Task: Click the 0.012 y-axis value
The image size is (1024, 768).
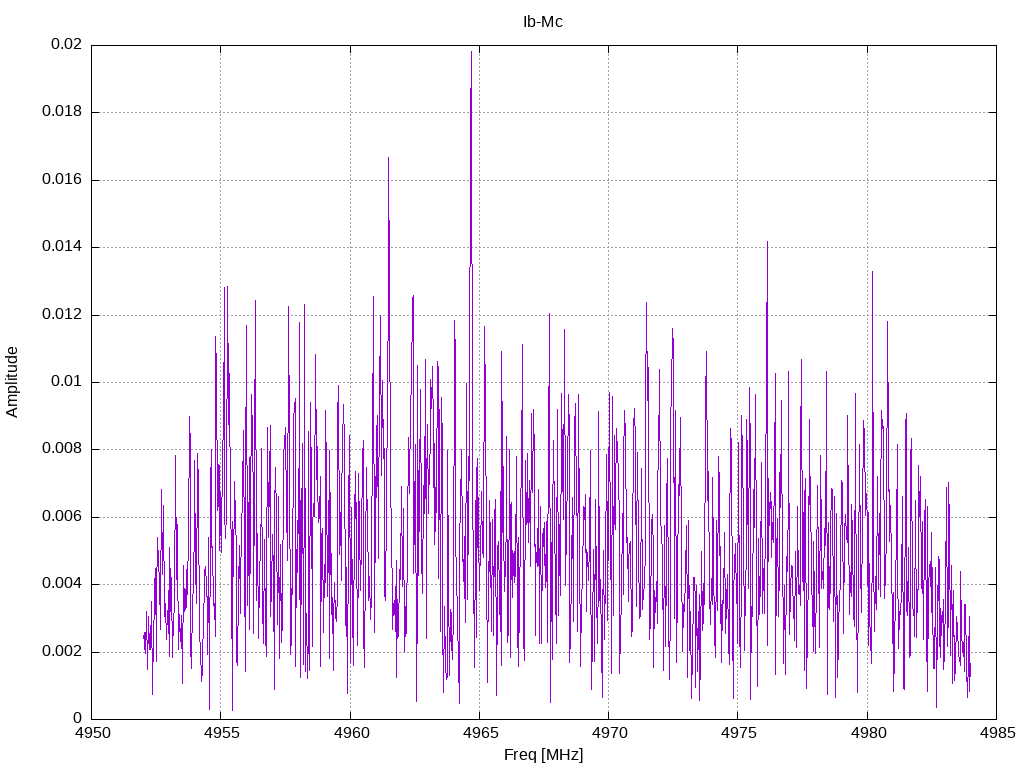Action: click(63, 315)
